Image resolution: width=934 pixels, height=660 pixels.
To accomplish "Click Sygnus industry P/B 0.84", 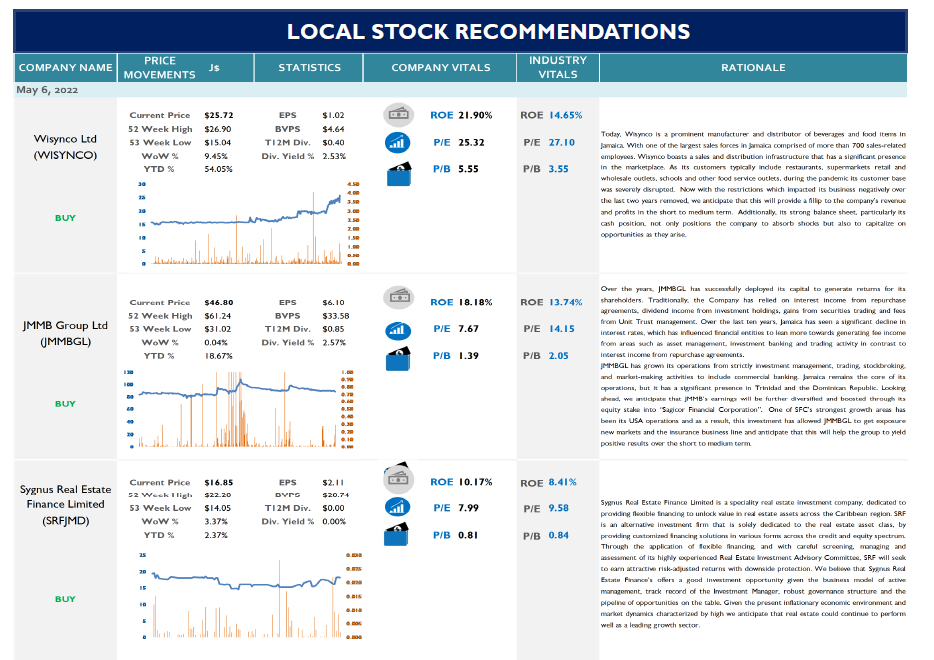I will tap(559, 535).
